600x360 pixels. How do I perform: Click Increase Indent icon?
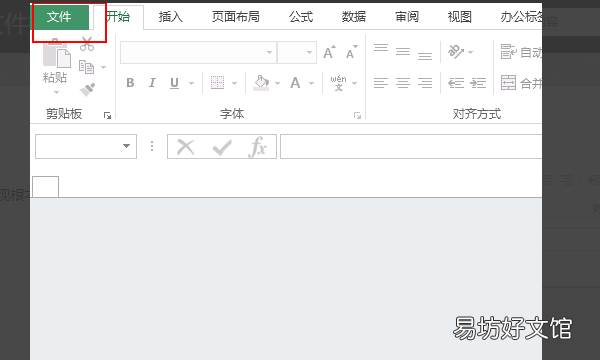point(478,83)
